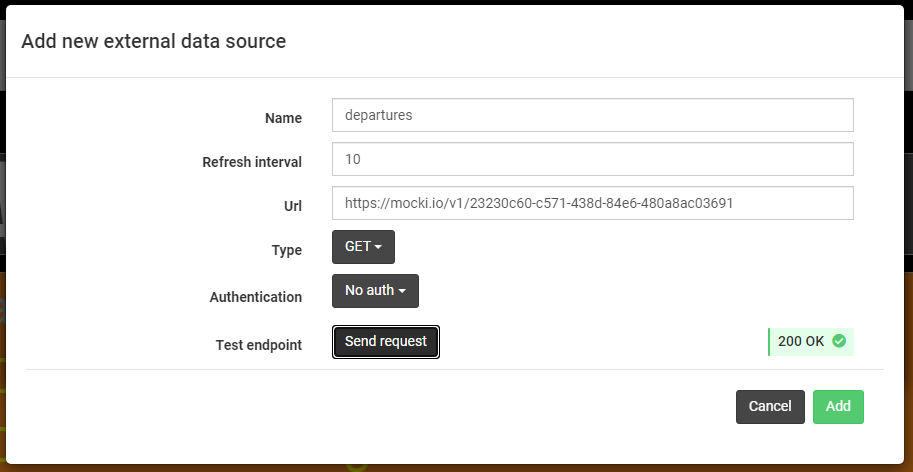Click the Authentication label text
The width and height of the screenshot is (913, 472).
tap(256, 297)
